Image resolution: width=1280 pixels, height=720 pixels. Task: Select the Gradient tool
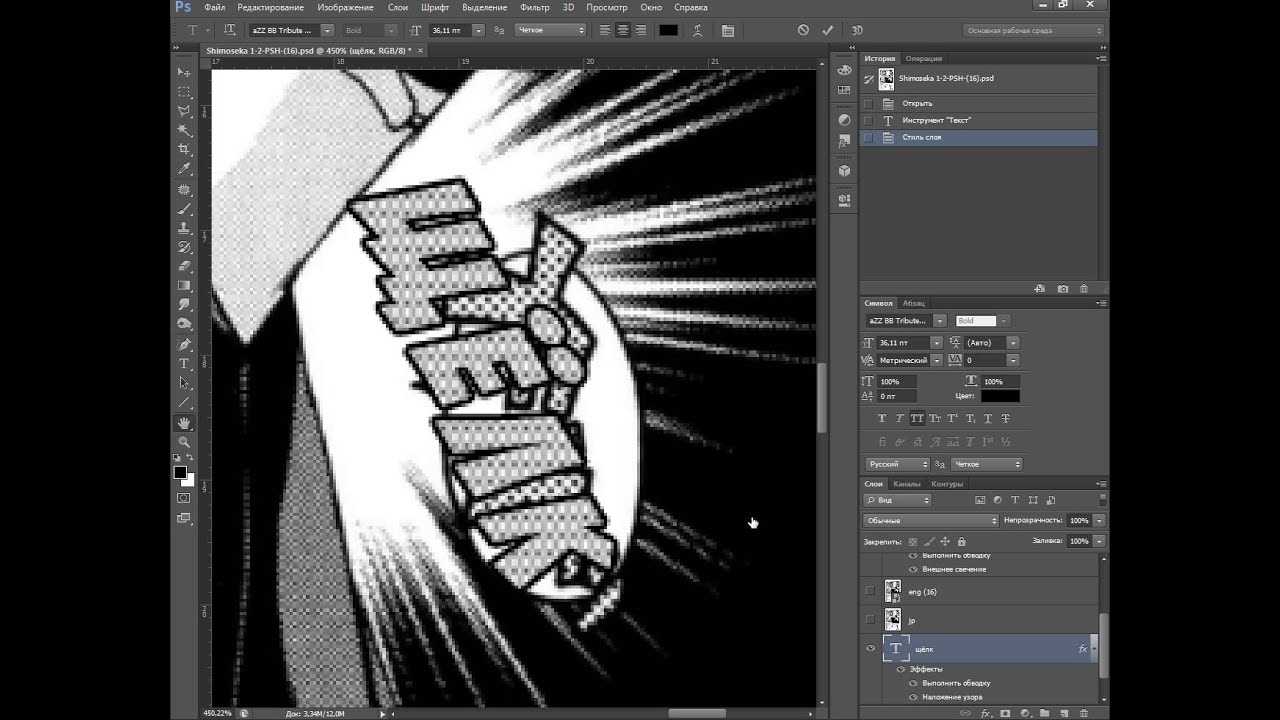pos(184,286)
